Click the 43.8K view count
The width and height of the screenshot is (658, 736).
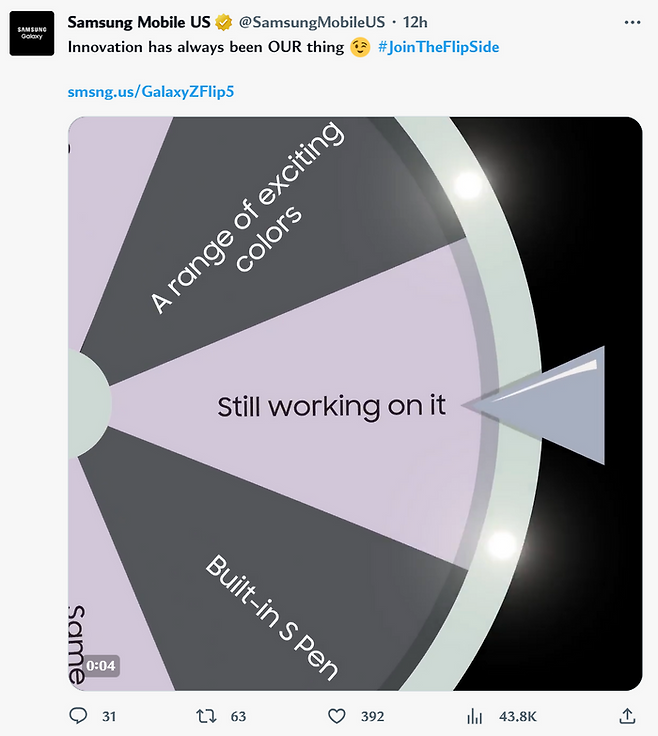(517, 716)
